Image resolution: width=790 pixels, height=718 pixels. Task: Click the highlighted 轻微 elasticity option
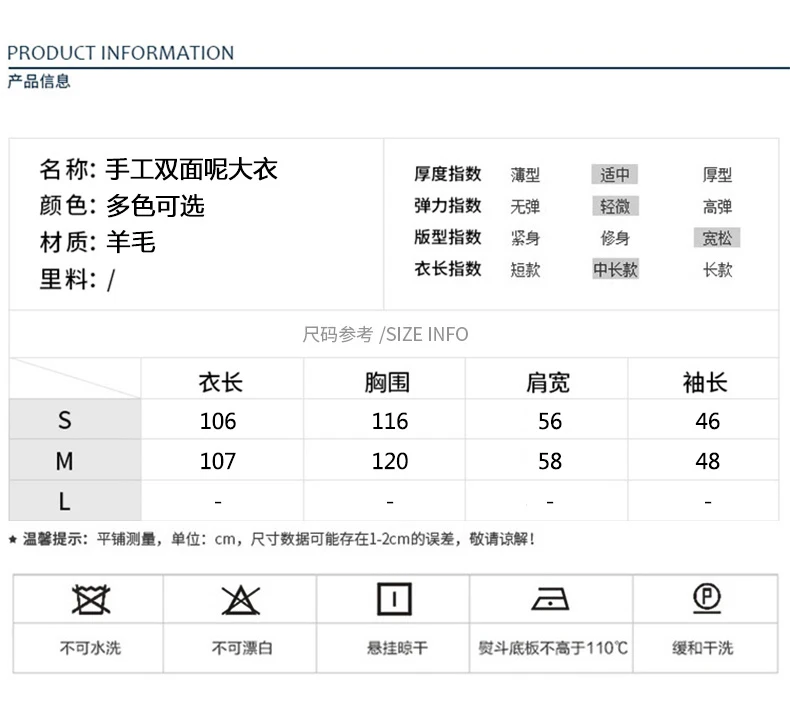click(615, 206)
